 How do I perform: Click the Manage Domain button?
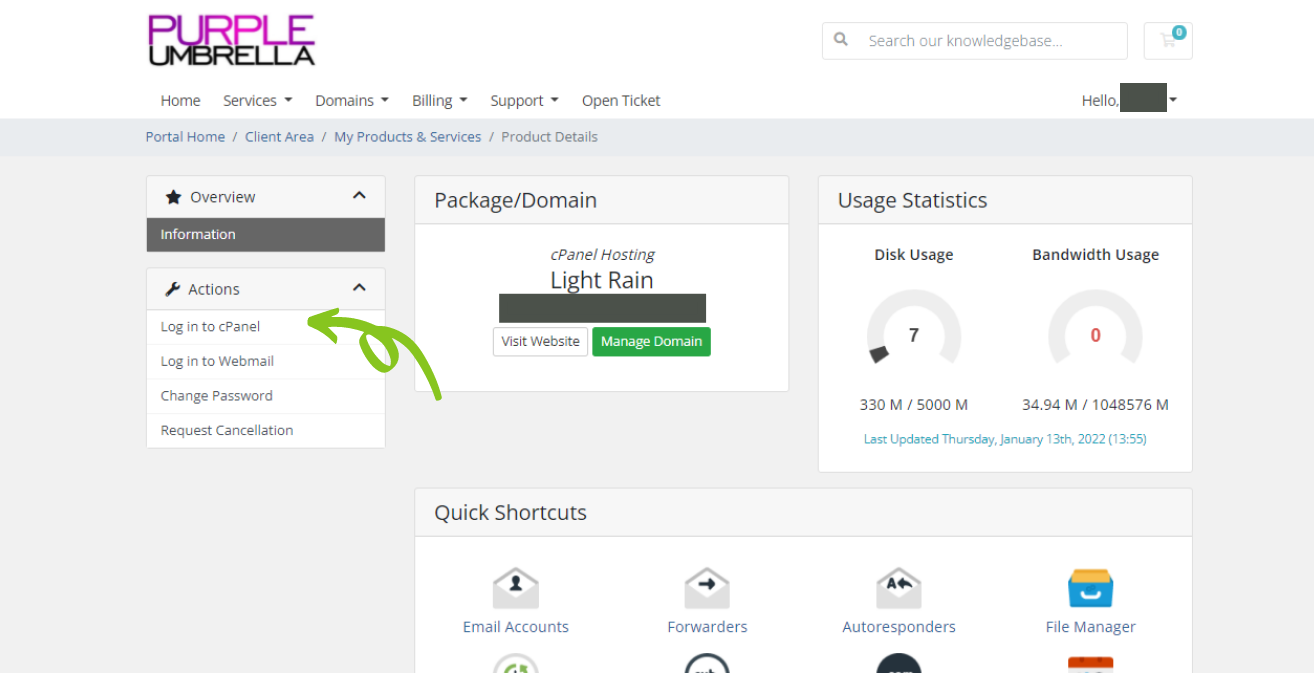pyautogui.click(x=651, y=341)
